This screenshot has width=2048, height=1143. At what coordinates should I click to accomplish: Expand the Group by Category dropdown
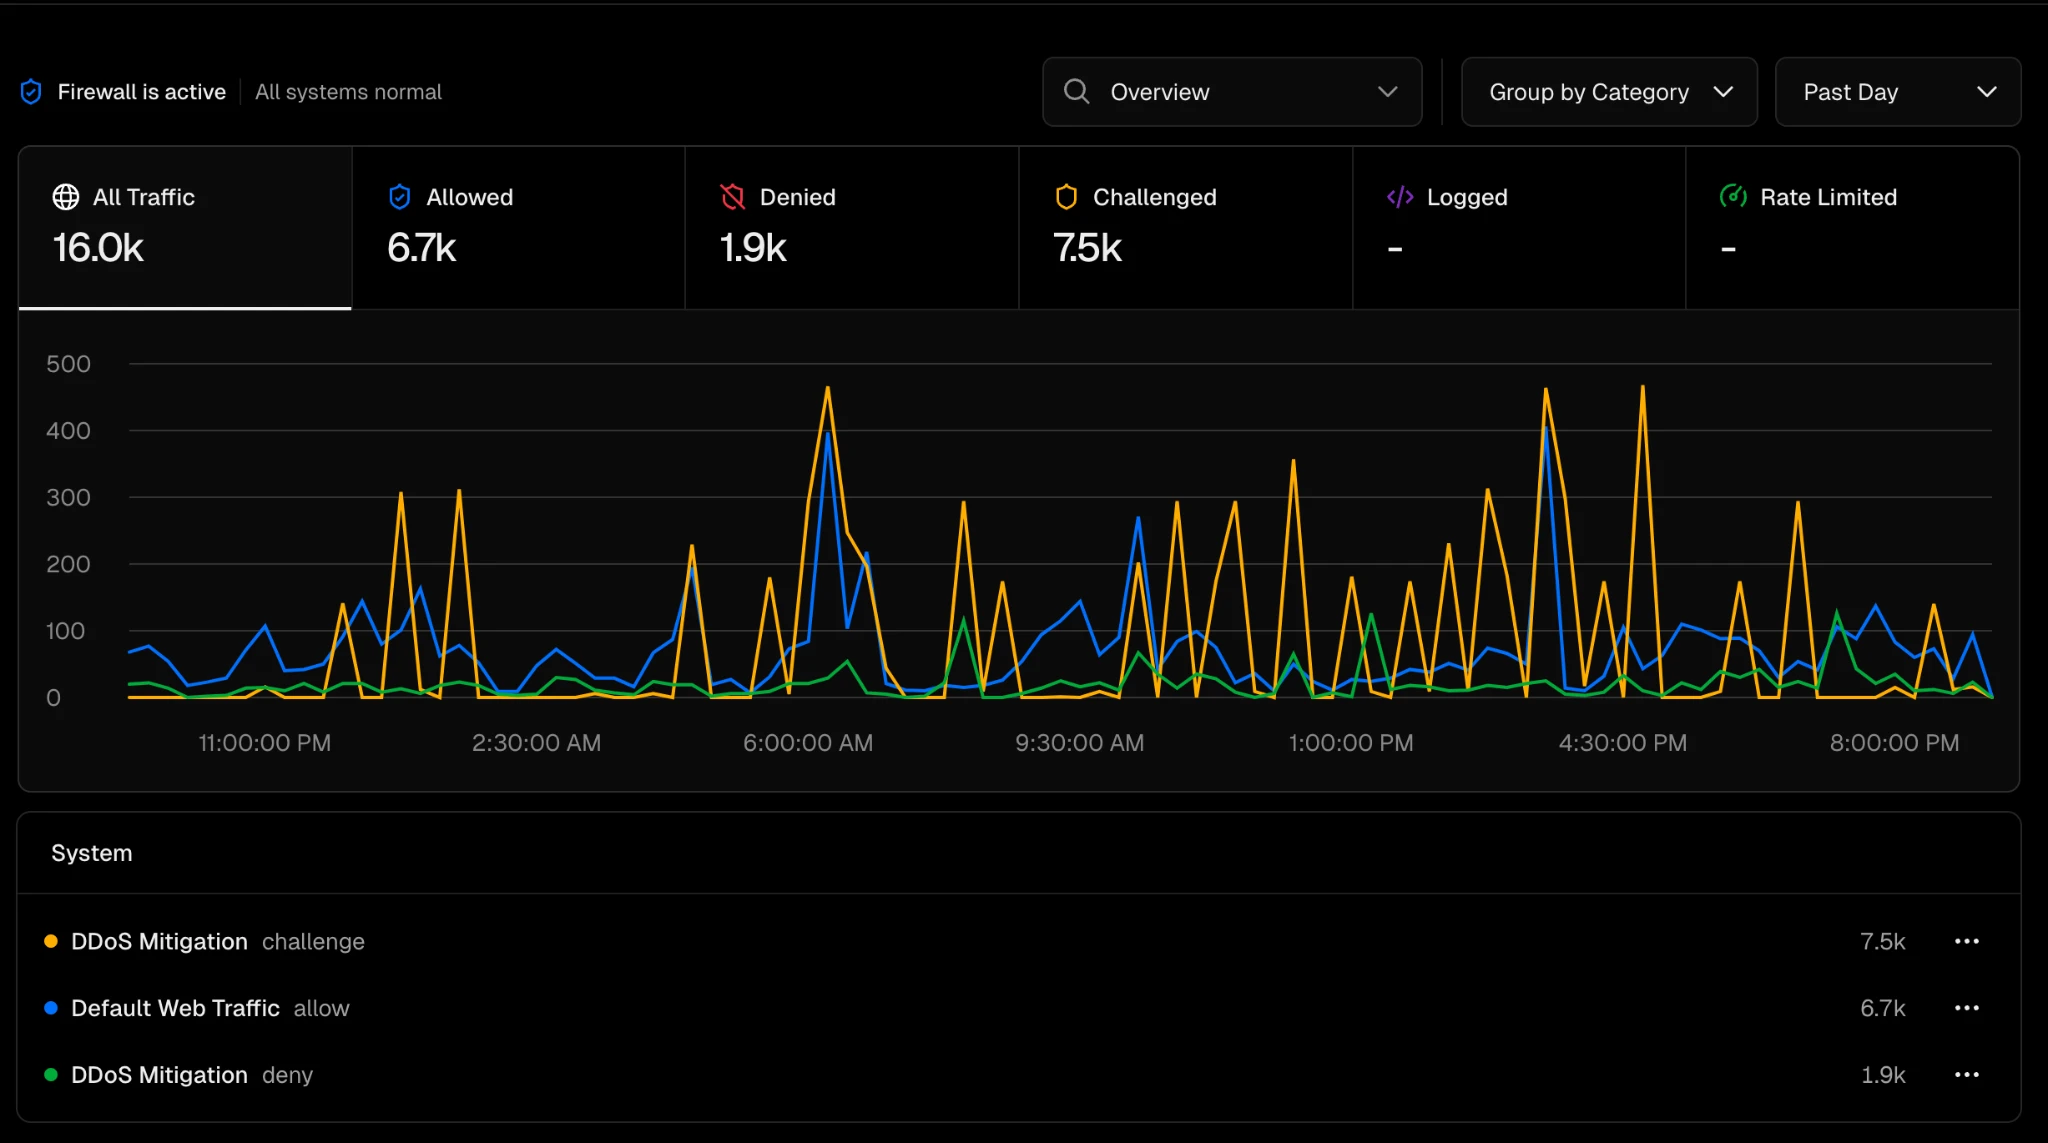tap(1609, 92)
